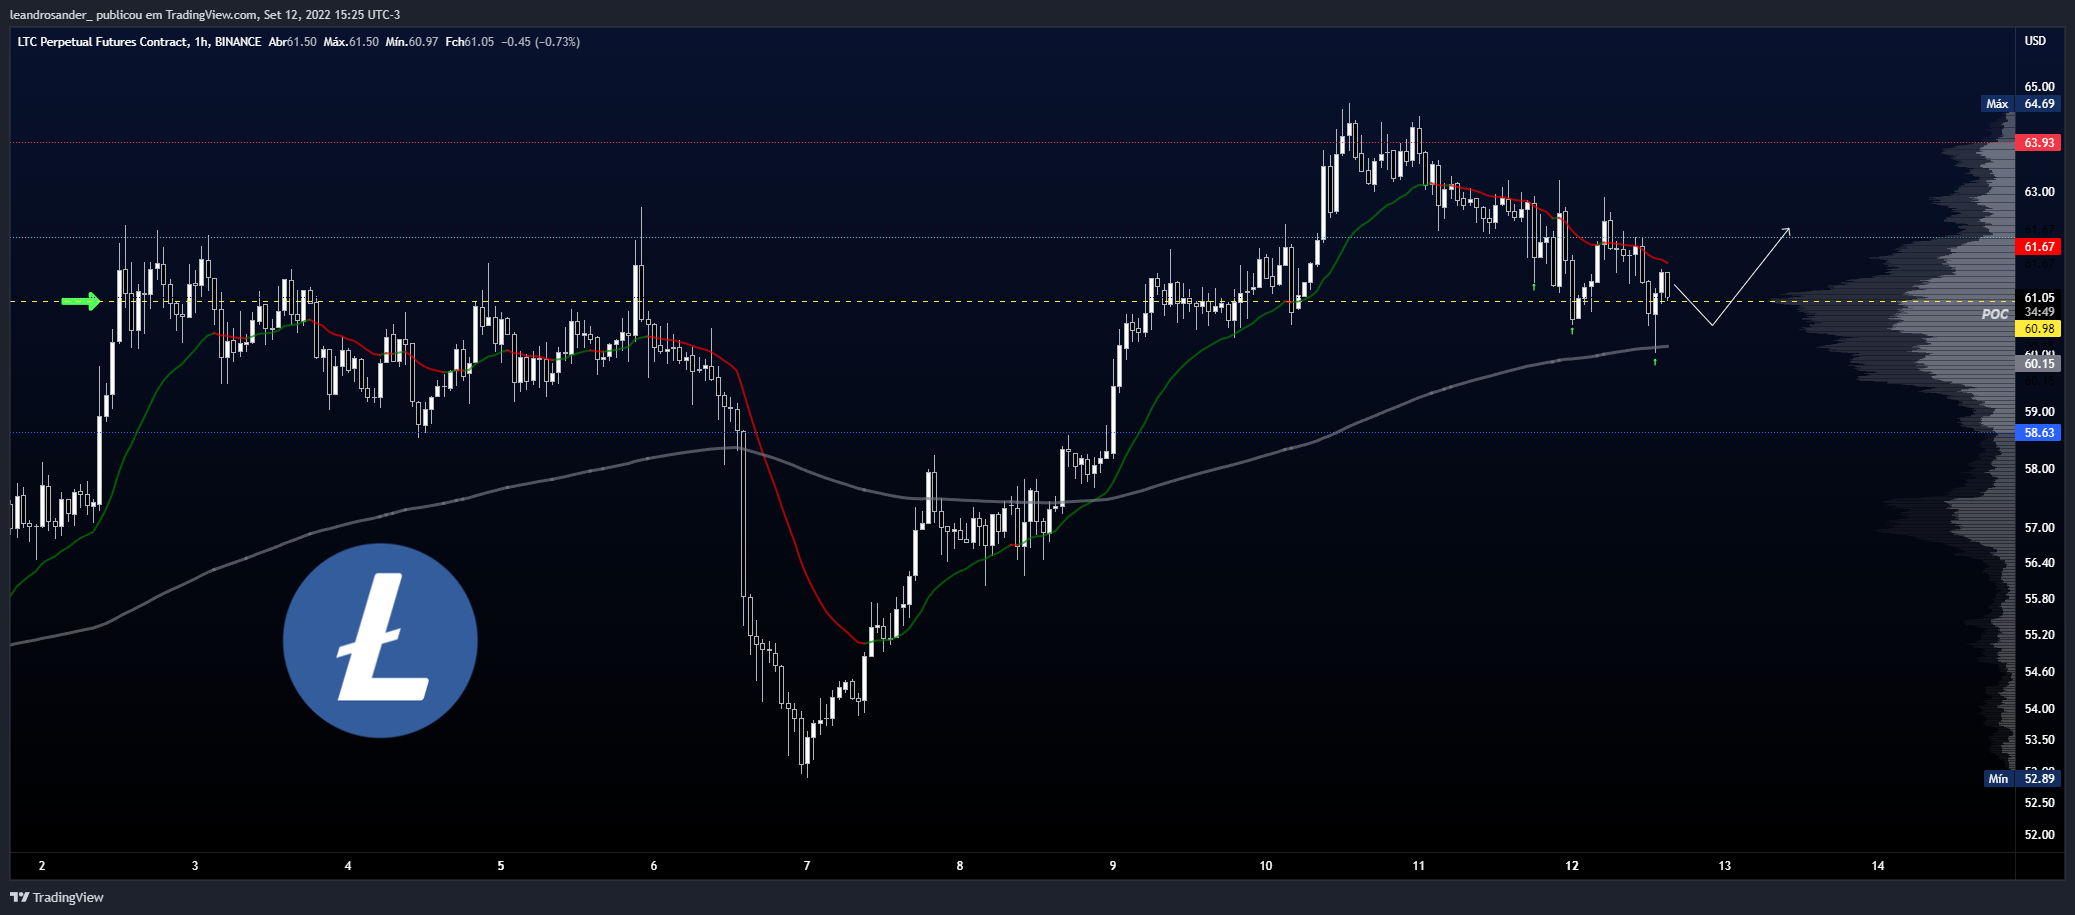
Task: Click the Máx.61.50 high value in header
Action: pyautogui.click(x=351, y=42)
